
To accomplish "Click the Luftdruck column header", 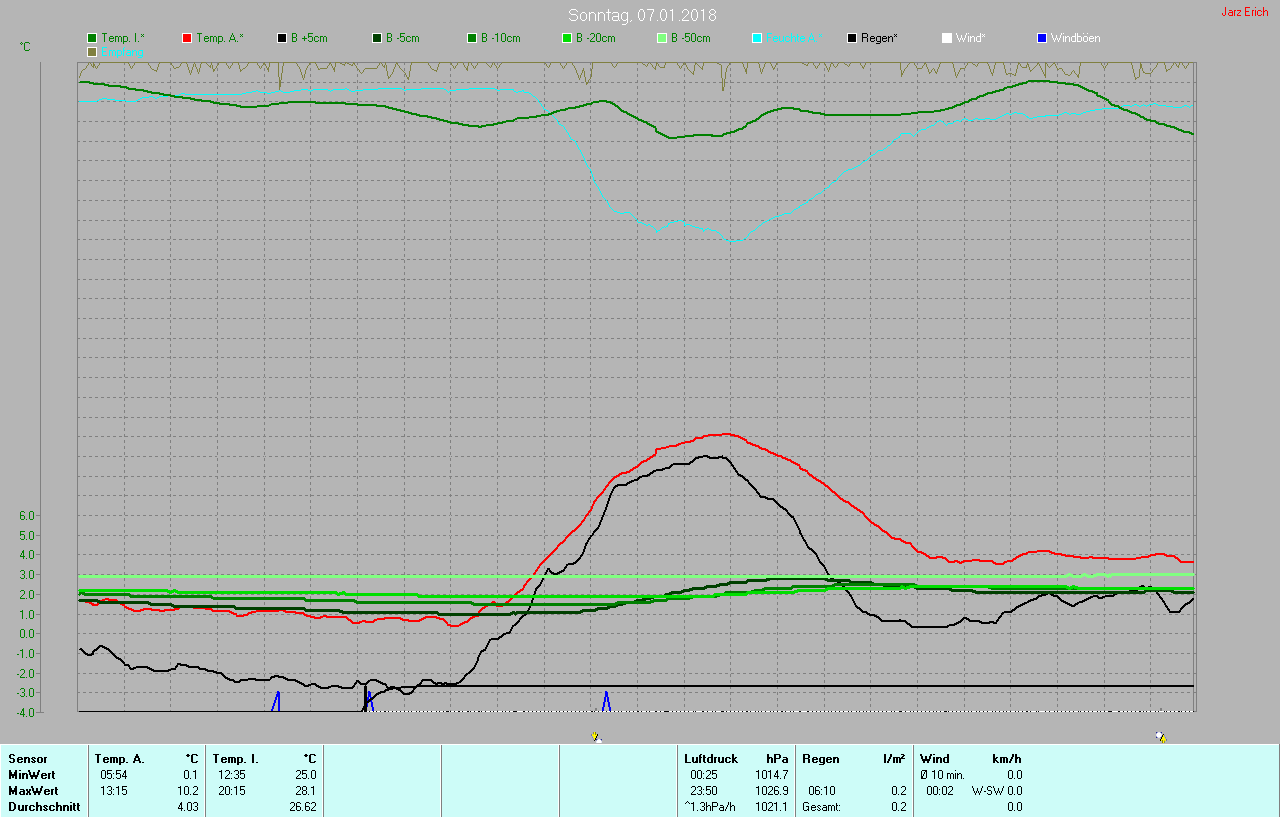I will point(710,759).
